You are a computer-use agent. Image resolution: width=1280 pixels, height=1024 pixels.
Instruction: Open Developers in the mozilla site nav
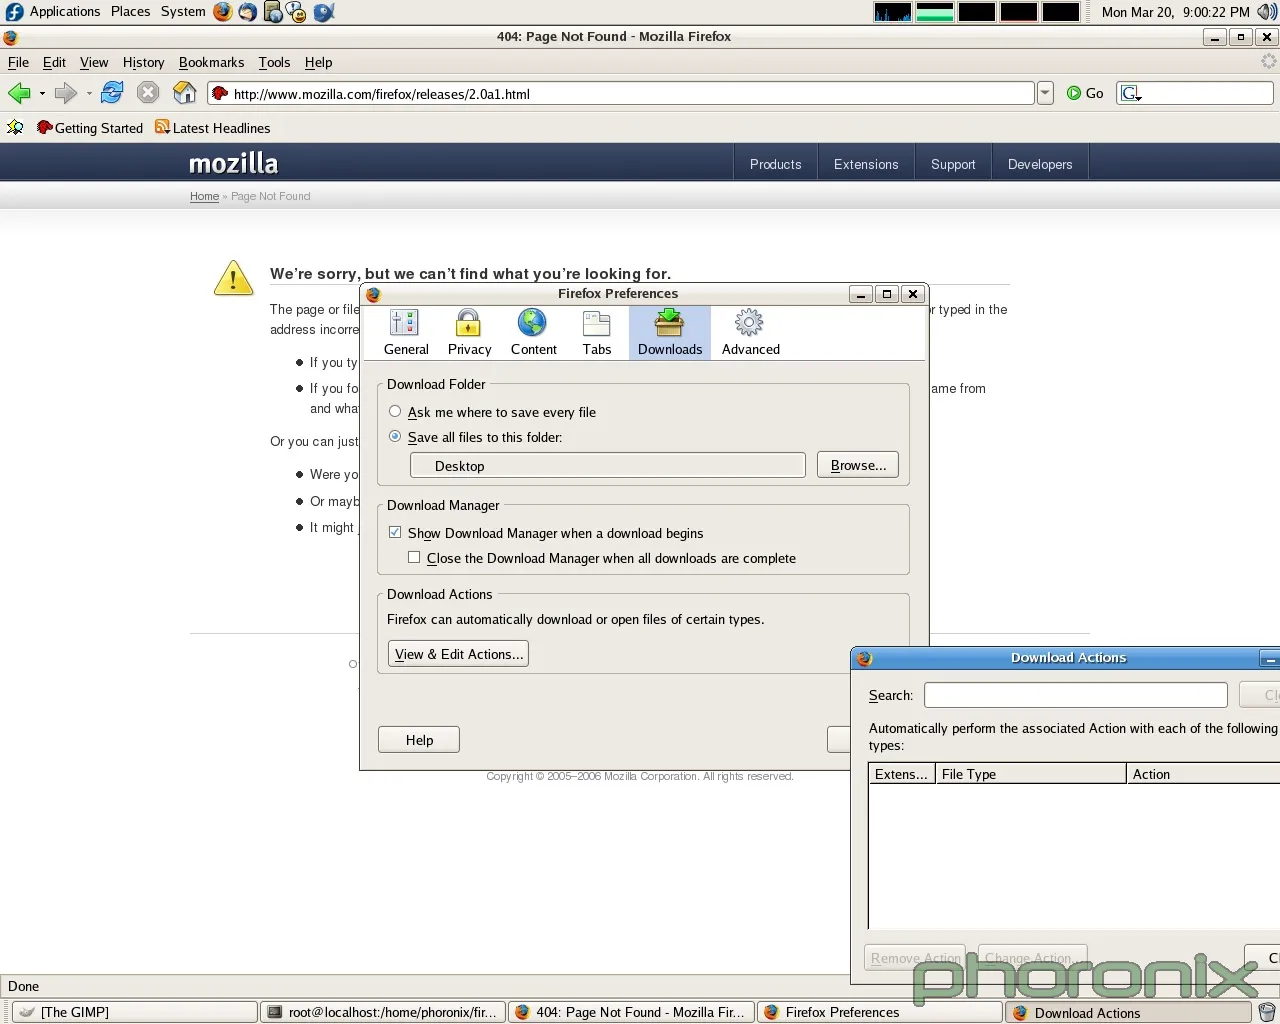(x=1040, y=164)
